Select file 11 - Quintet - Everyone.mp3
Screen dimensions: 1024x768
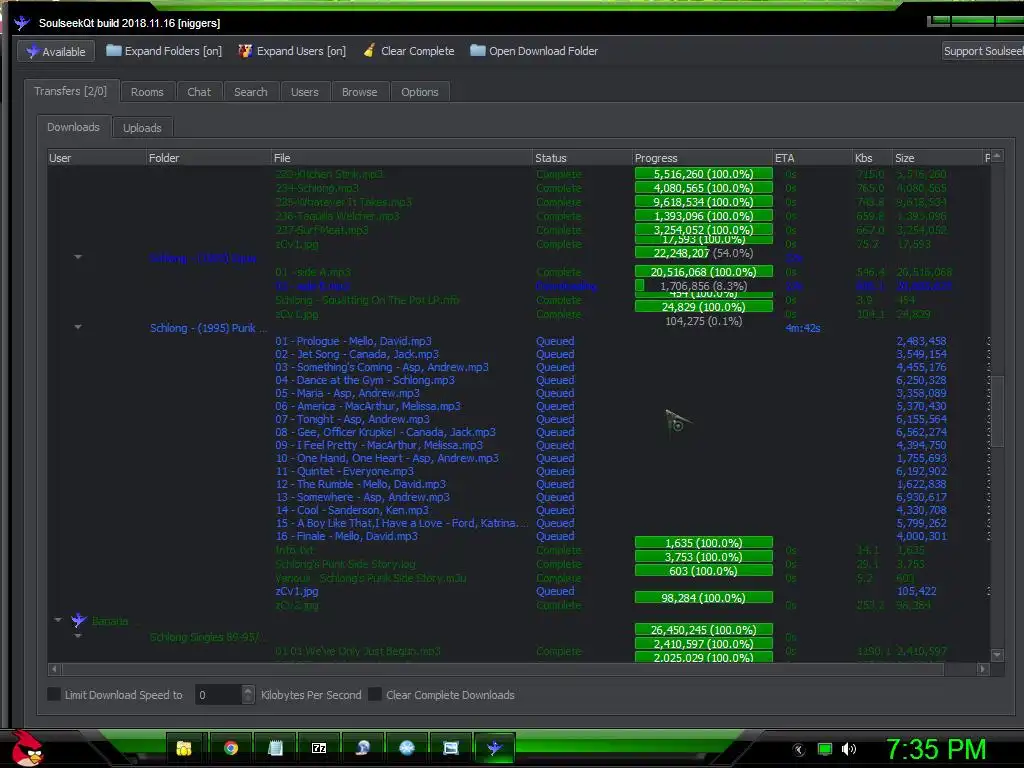tap(344, 471)
